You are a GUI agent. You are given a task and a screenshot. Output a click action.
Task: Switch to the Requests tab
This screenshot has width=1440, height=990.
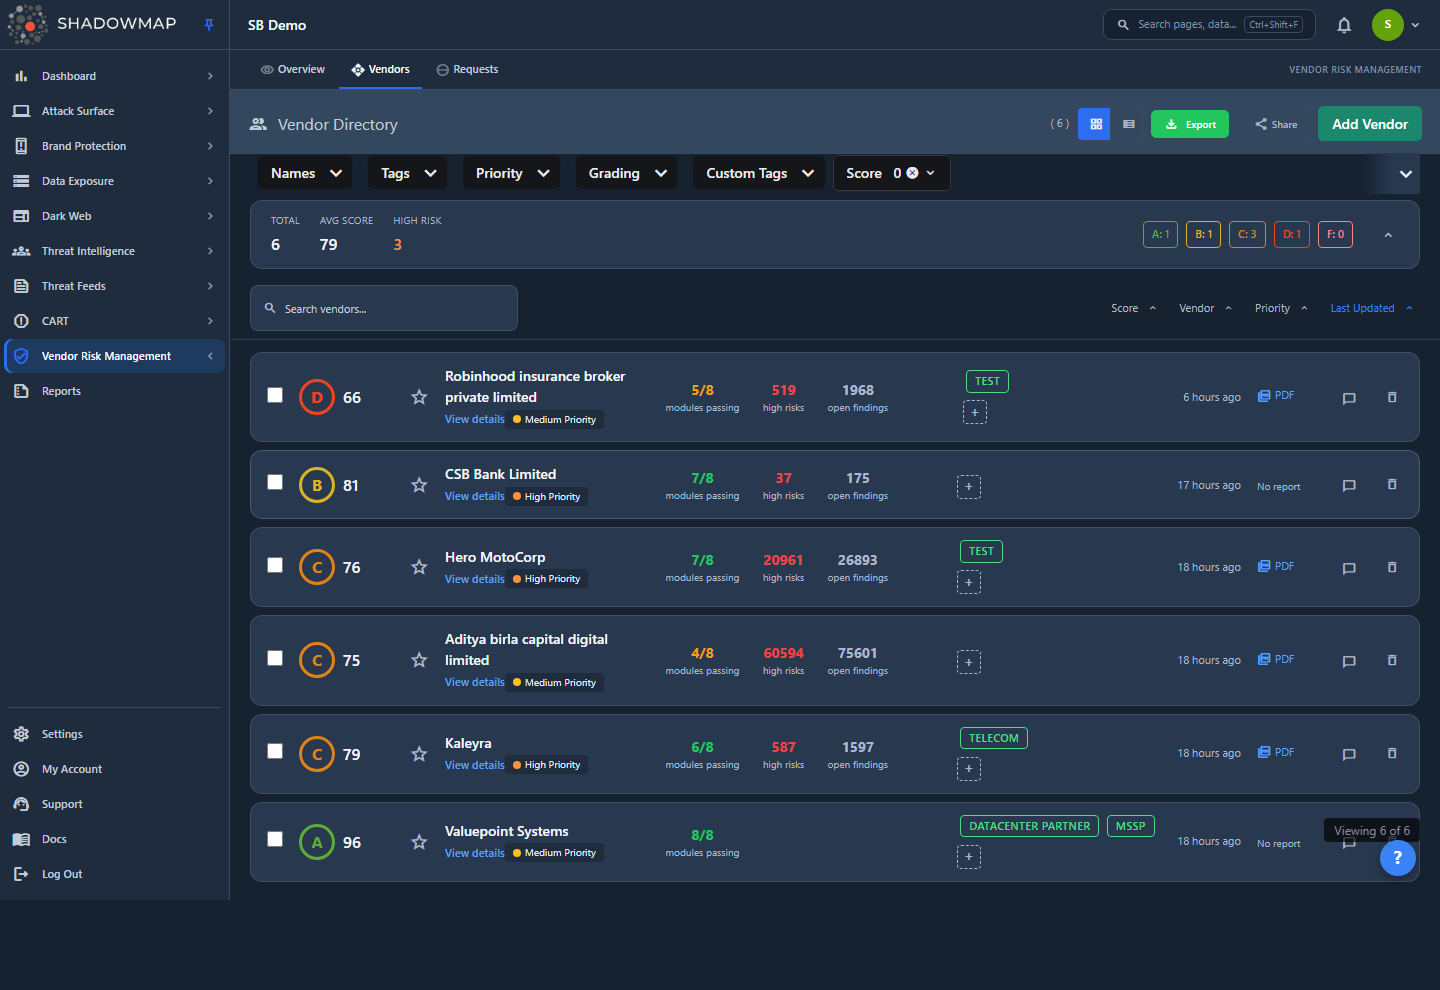point(467,69)
